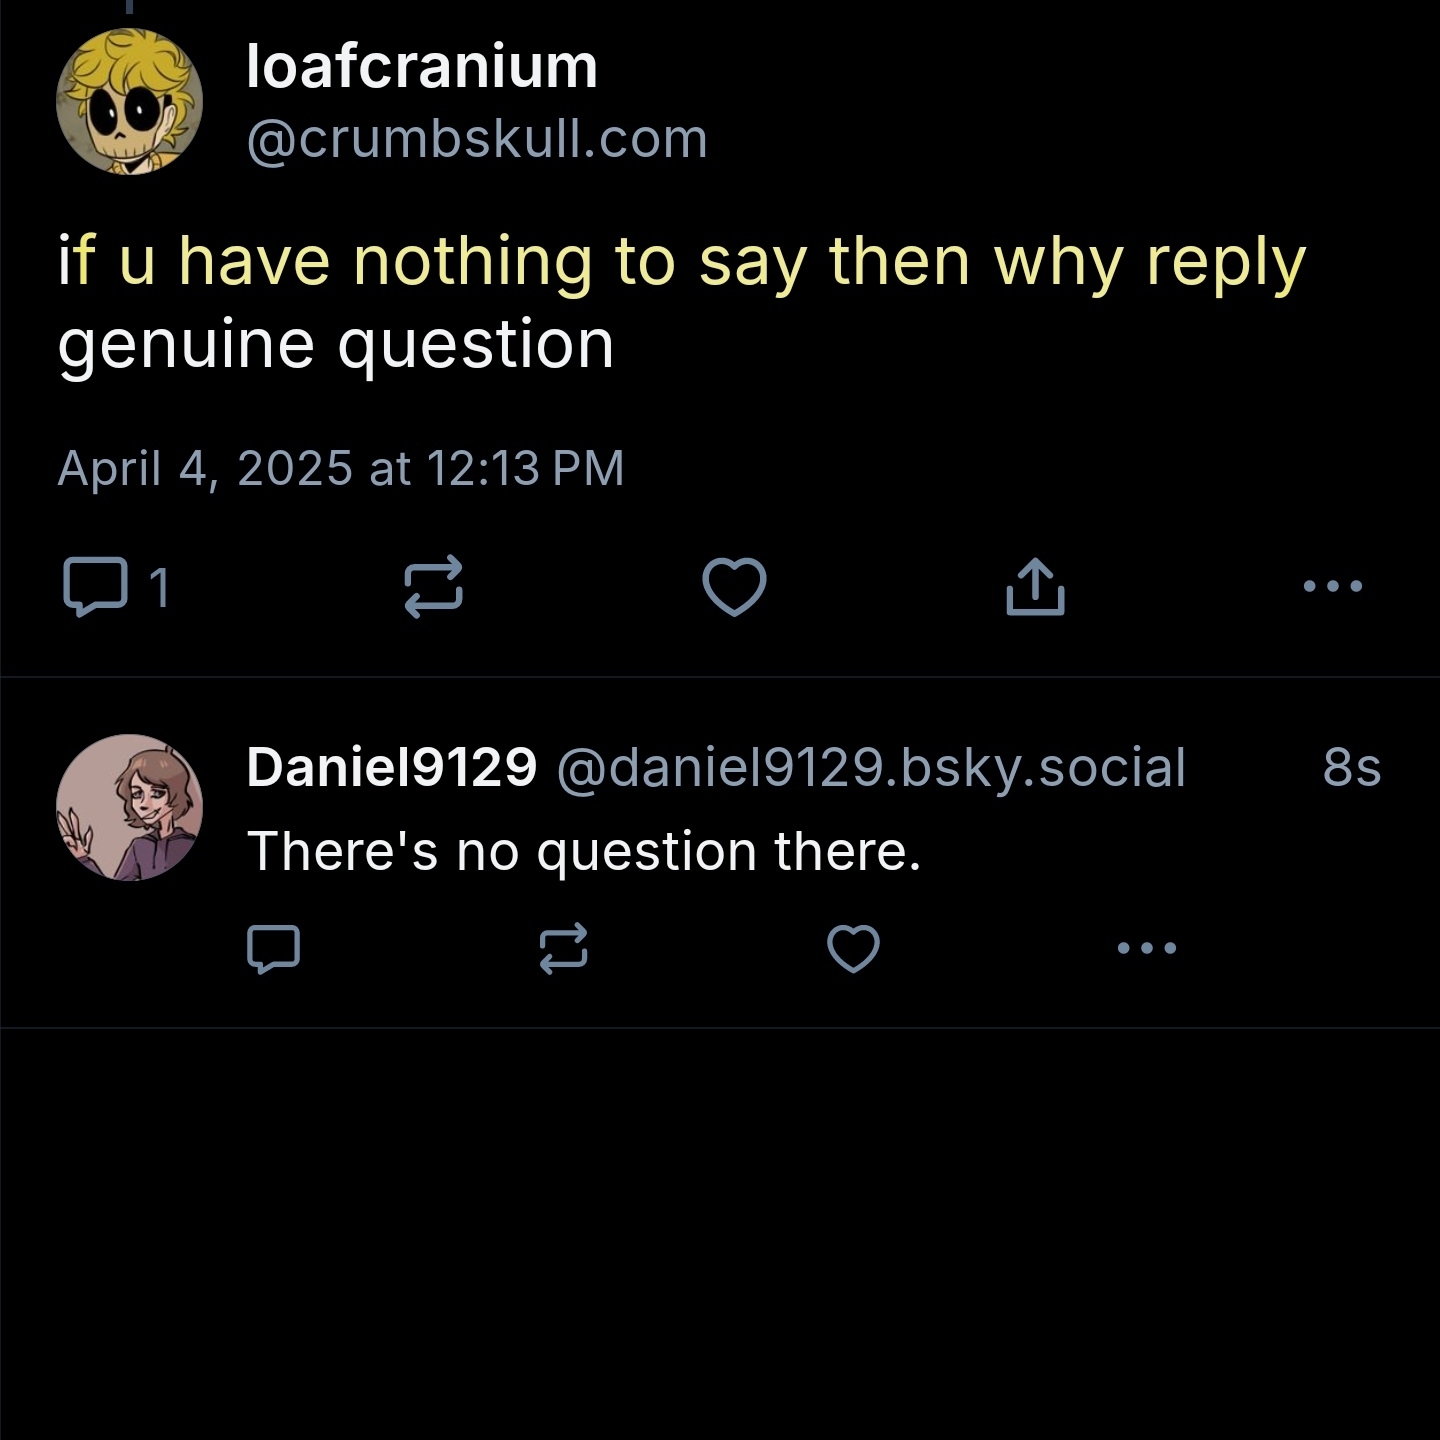Image resolution: width=1440 pixels, height=1440 pixels.
Task: Click the reply icon on loafcranium's post
Action: pos(95,586)
